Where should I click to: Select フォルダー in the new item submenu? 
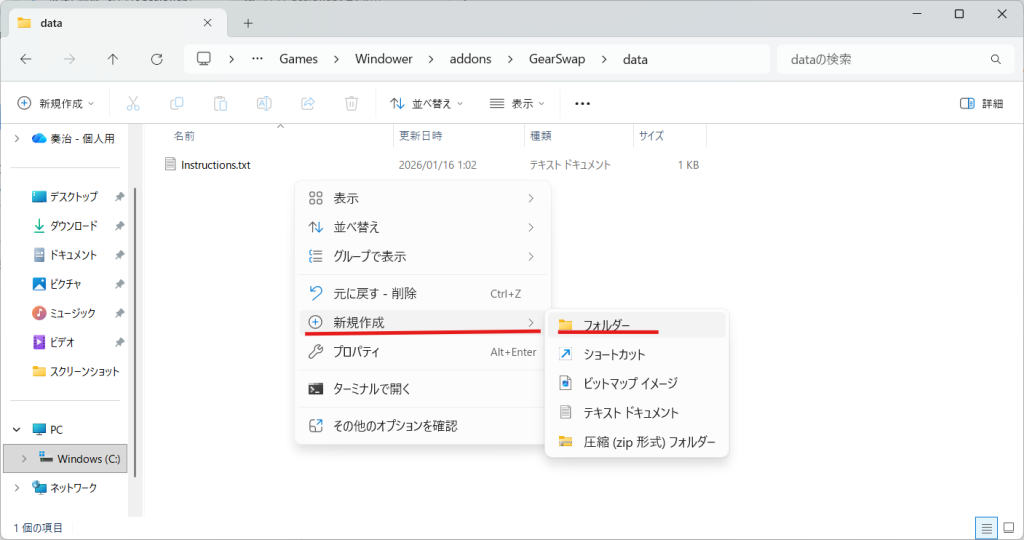pos(606,325)
